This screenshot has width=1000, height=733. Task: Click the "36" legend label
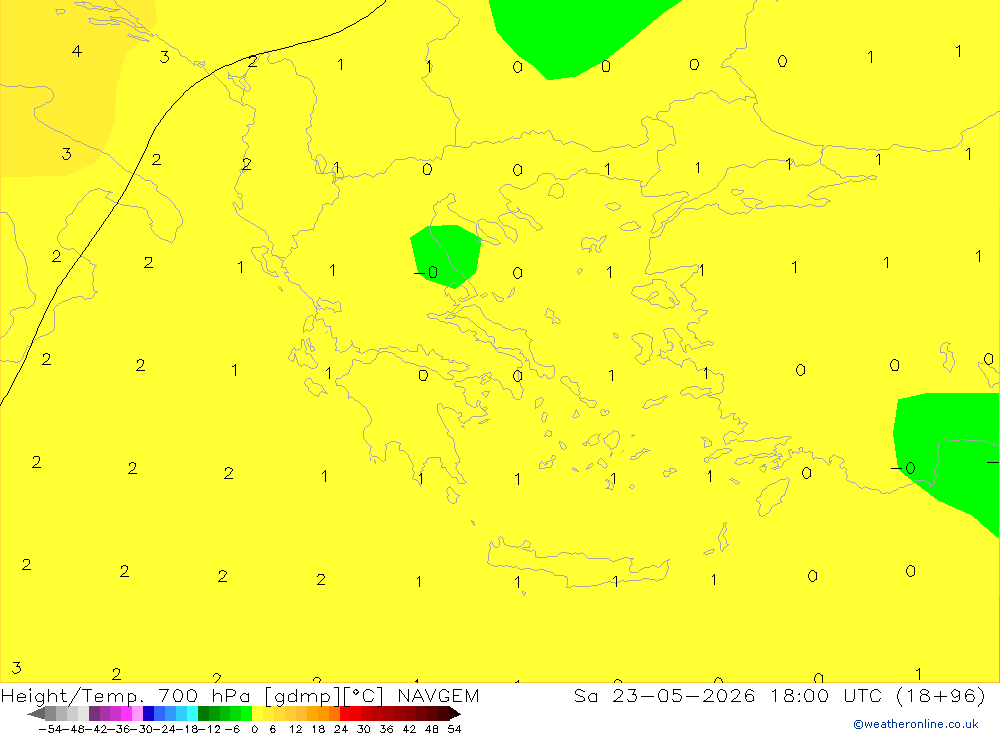(386, 729)
